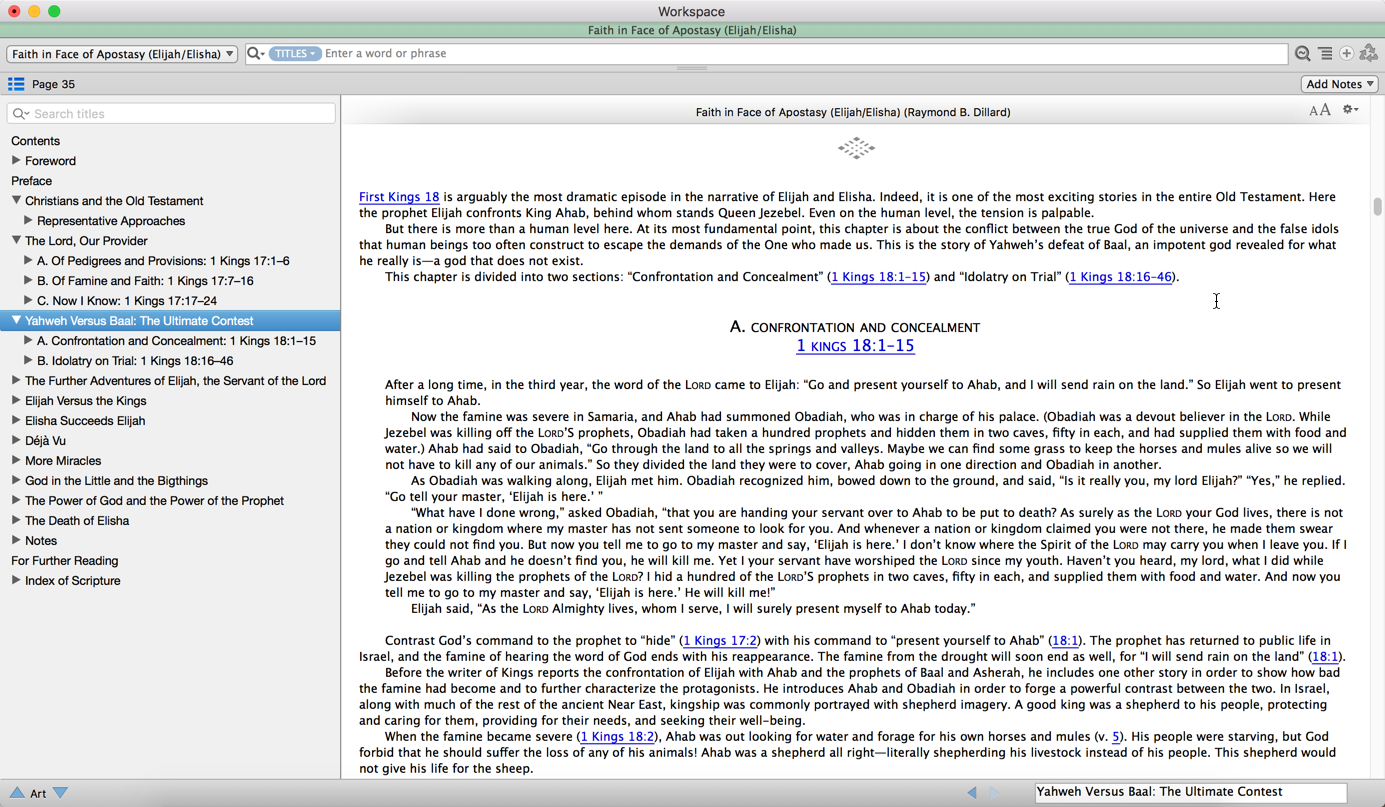Follow the 1 Kings 18:16–46 link
This screenshot has width=1385, height=807.
pyautogui.click(x=1120, y=277)
